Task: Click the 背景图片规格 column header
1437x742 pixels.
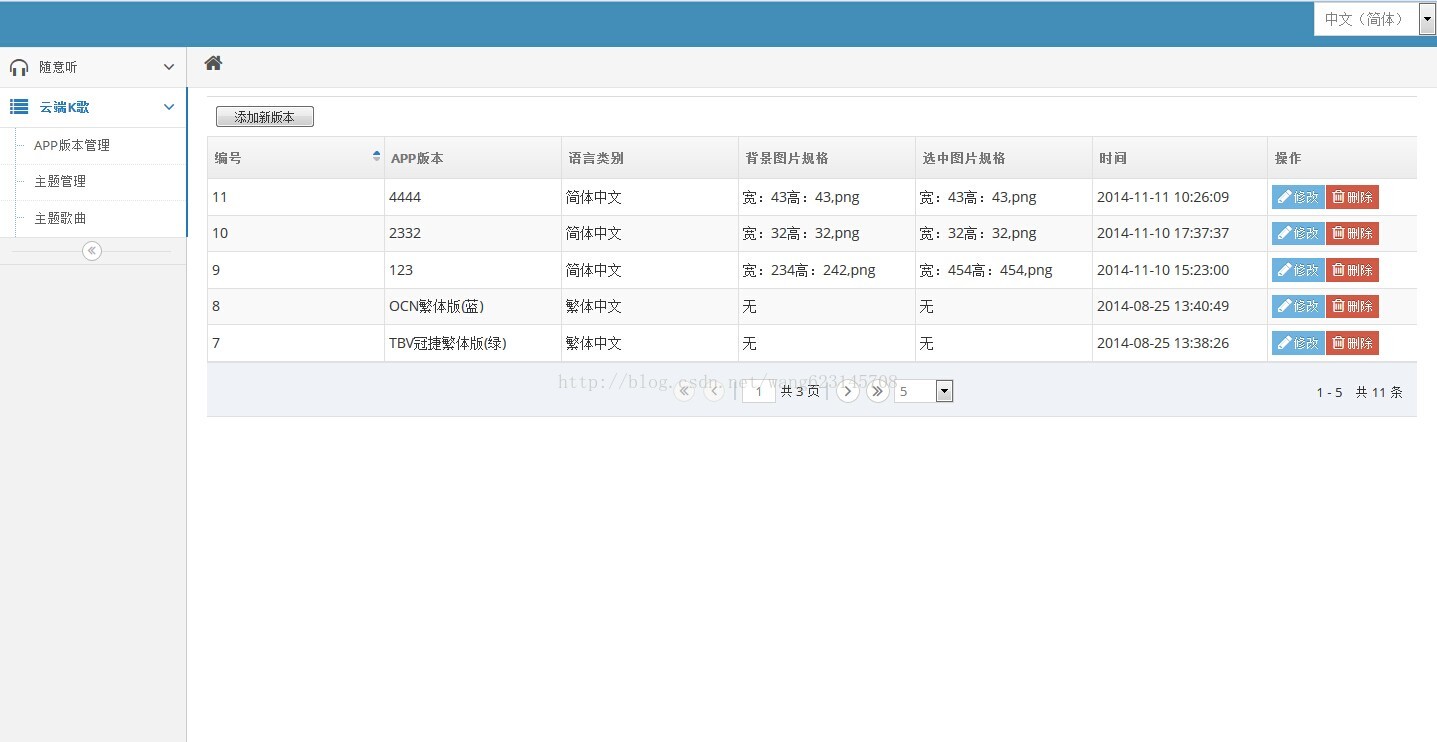Action: click(827, 158)
